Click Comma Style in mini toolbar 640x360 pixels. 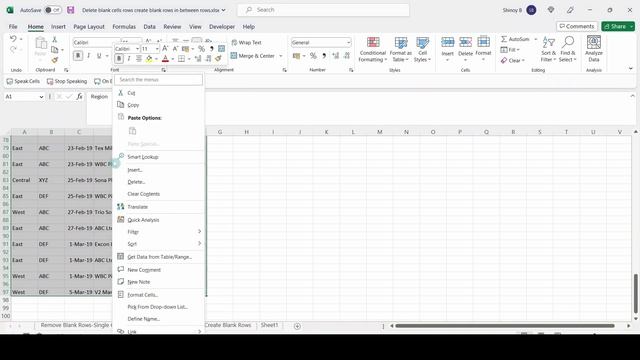211,49
